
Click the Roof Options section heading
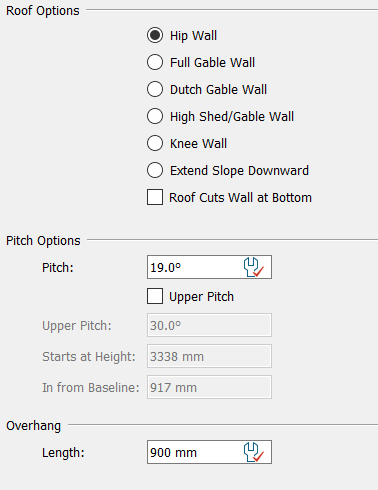pos(43,11)
